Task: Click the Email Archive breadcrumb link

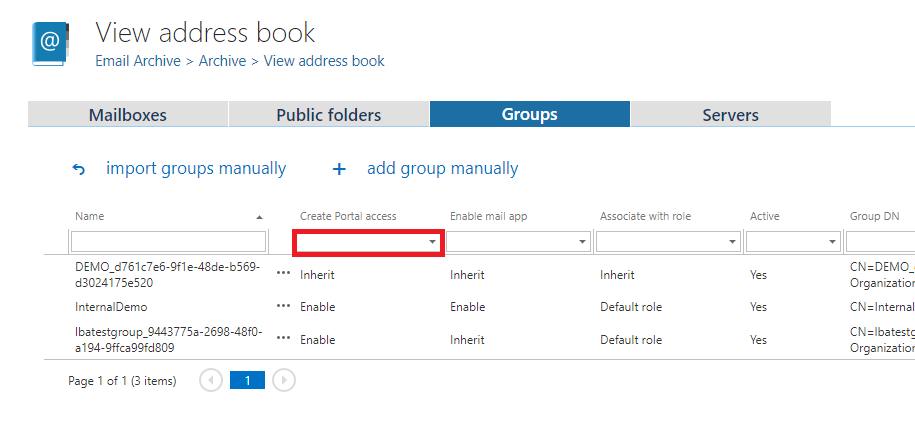Action: (x=138, y=61)
